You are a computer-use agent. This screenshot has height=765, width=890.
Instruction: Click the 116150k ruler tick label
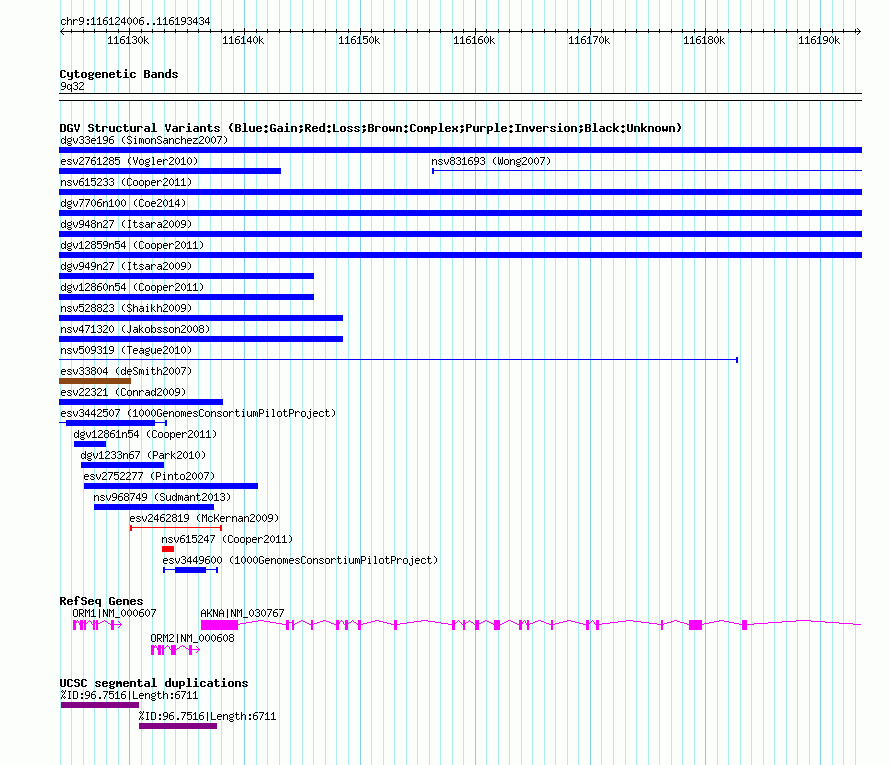pos(359,40)
